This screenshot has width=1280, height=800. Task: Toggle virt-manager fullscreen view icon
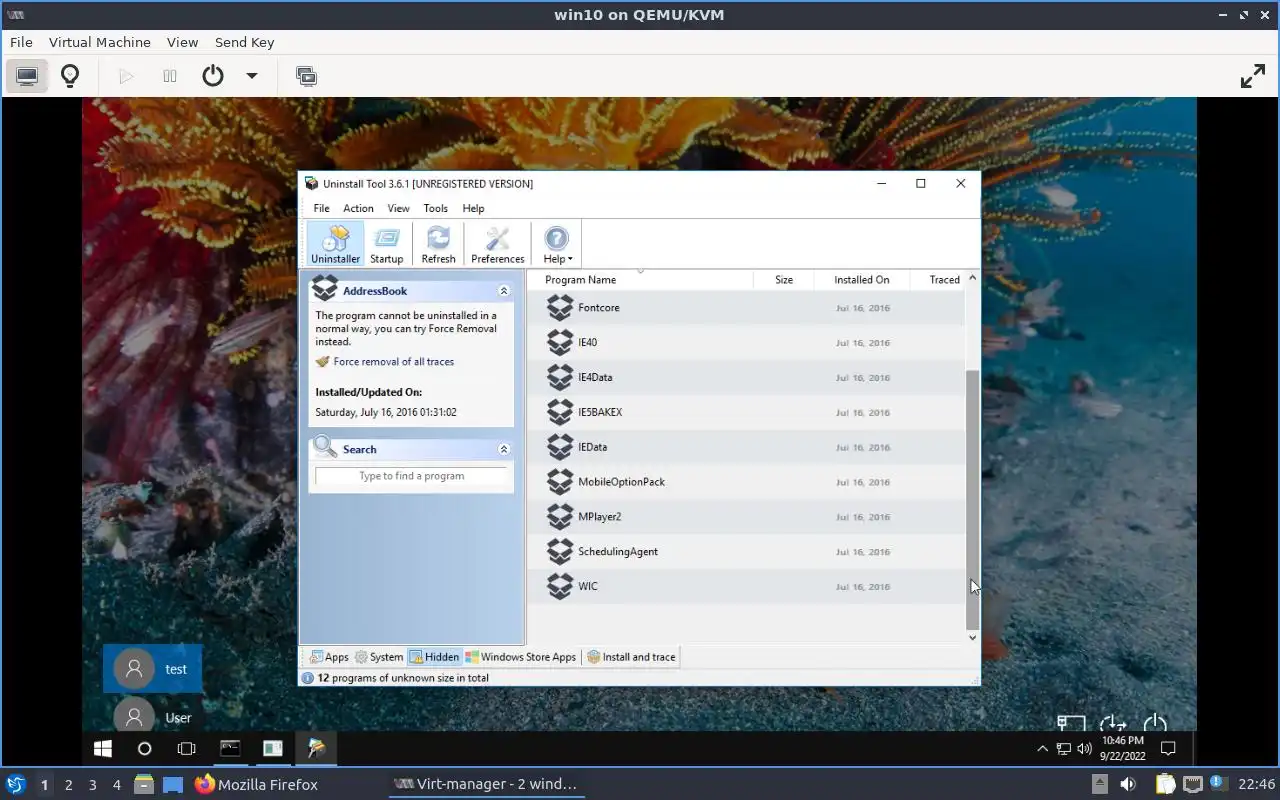pyautogui.click(x=1253, y=76)
